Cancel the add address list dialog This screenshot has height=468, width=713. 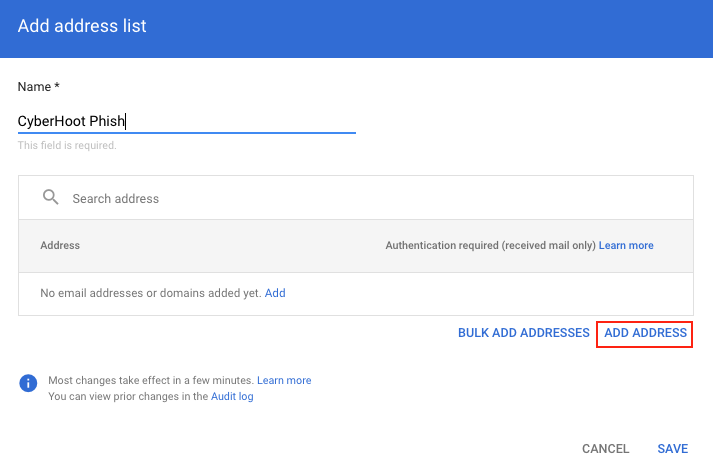(605, 449)
